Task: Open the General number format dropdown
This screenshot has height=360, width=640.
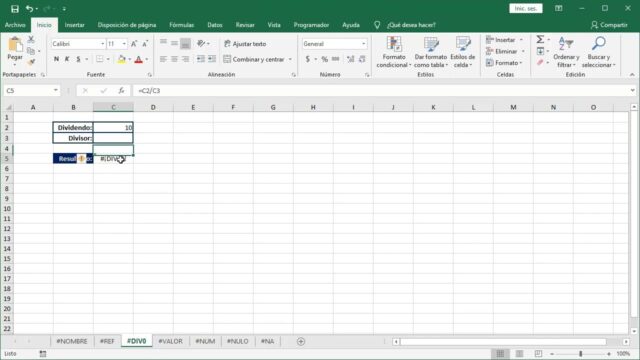Action: pyautogui.click(x=363, y=44)
